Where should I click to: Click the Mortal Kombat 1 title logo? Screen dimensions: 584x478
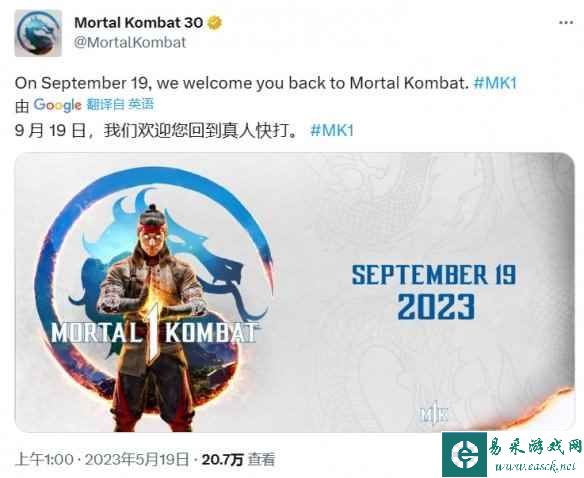pyautogui.click(x=154, y=333)
